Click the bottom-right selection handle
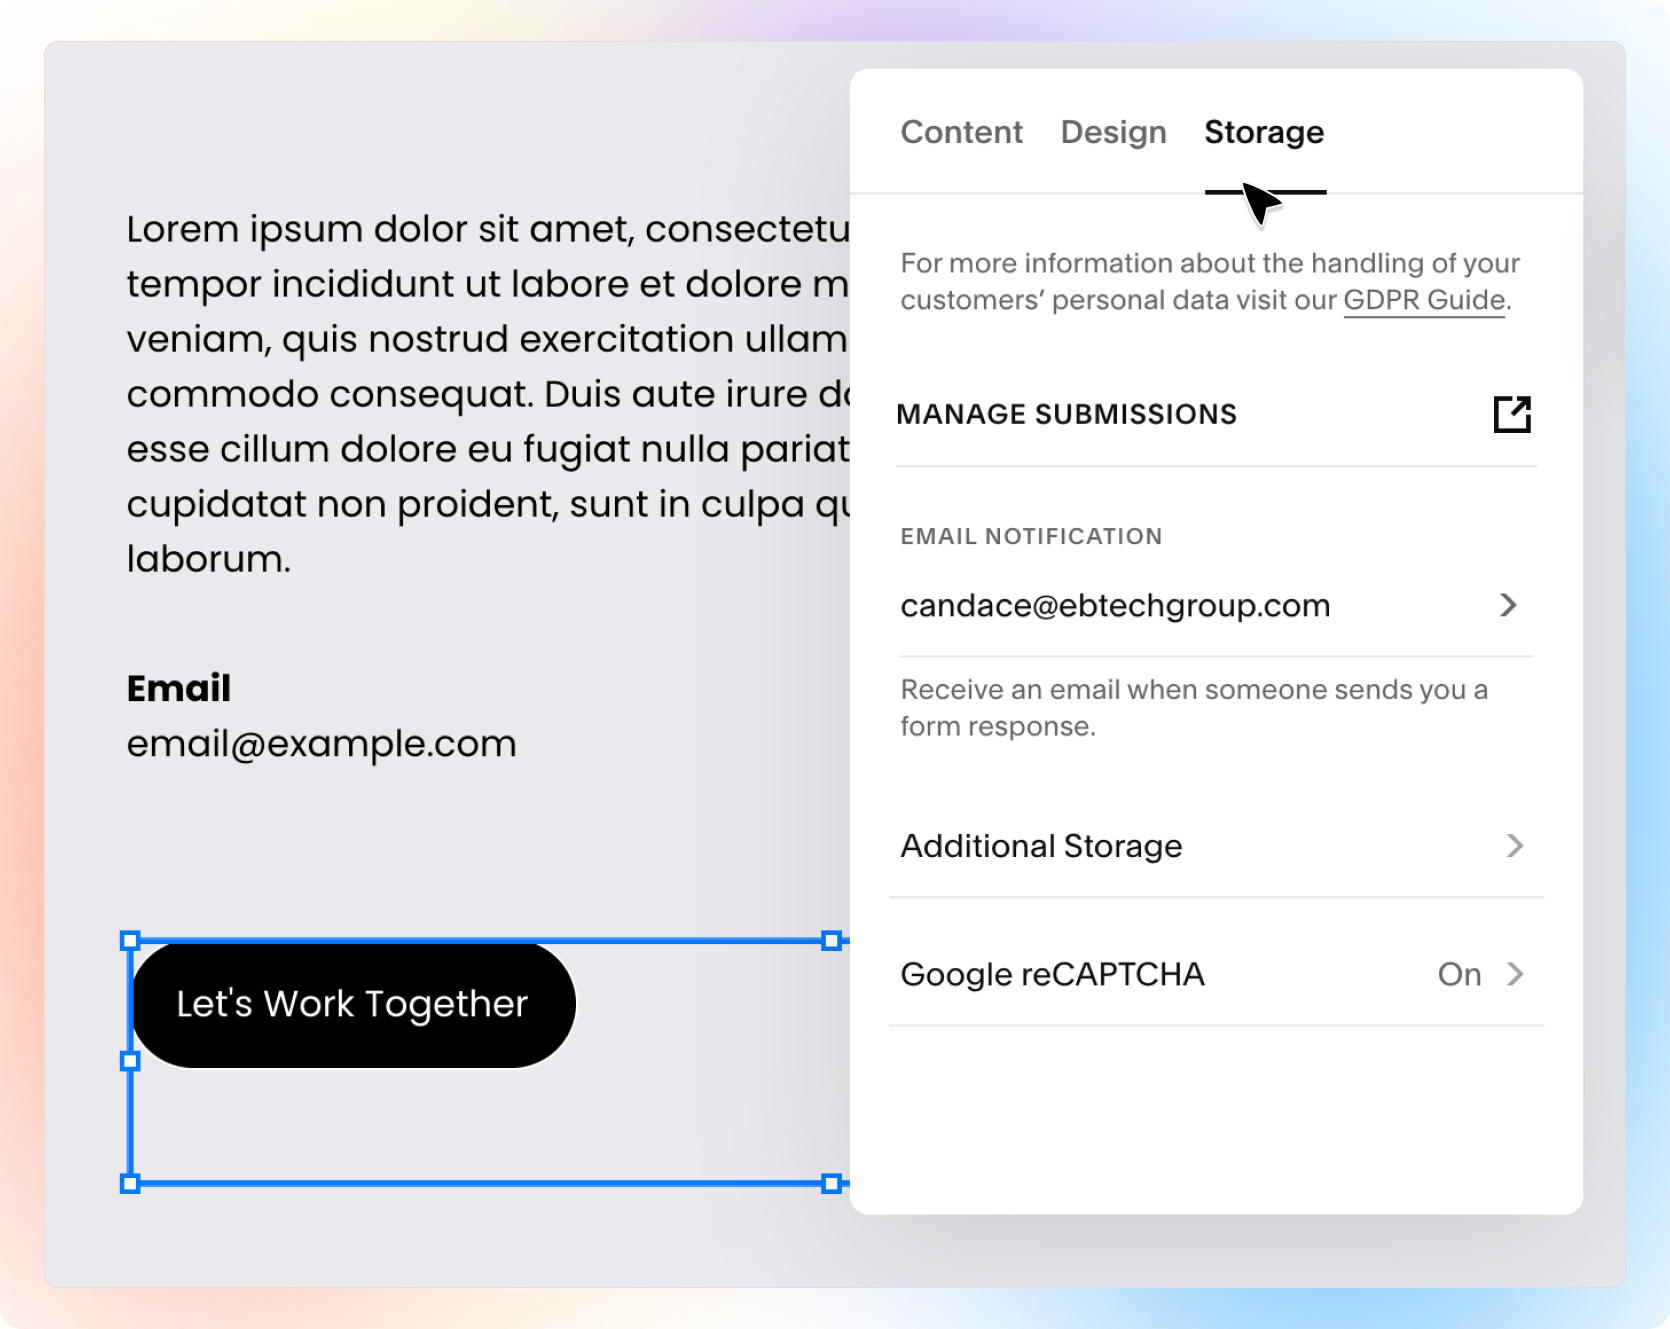Viewport: 1670px width, 1329px height. tap(831, 1184)
